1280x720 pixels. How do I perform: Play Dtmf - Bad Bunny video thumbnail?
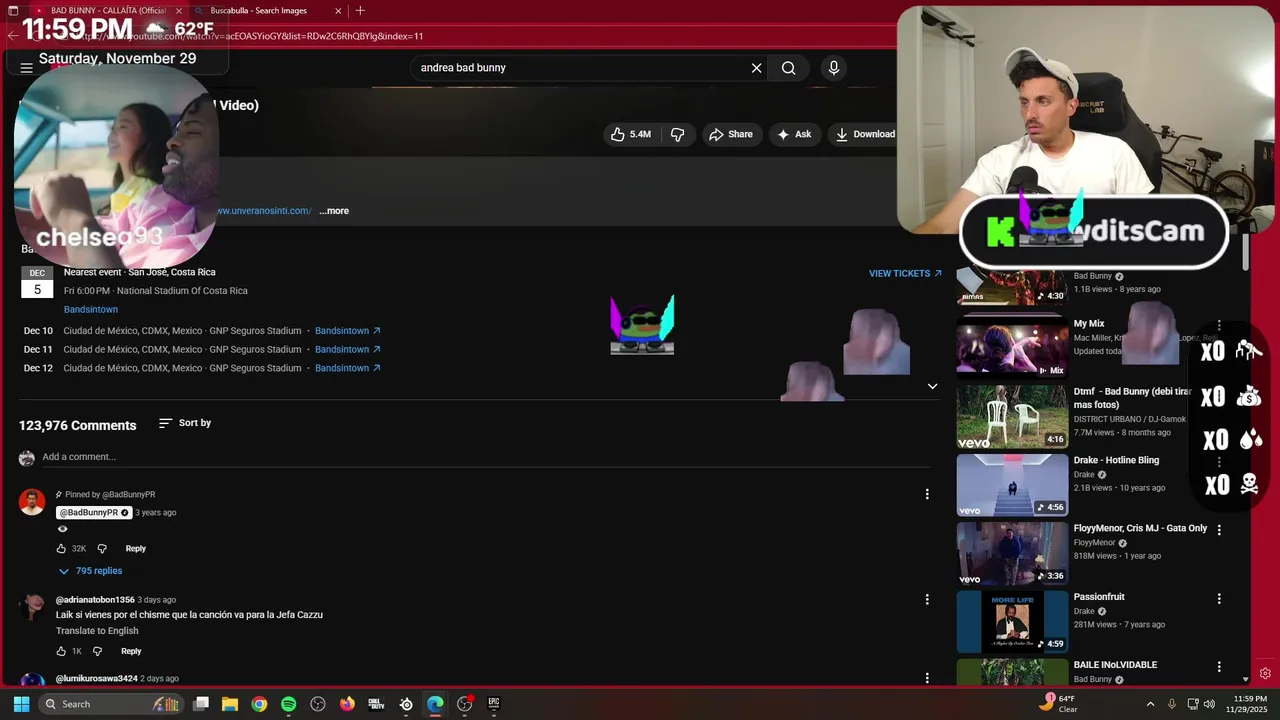tap(1012, 417)
